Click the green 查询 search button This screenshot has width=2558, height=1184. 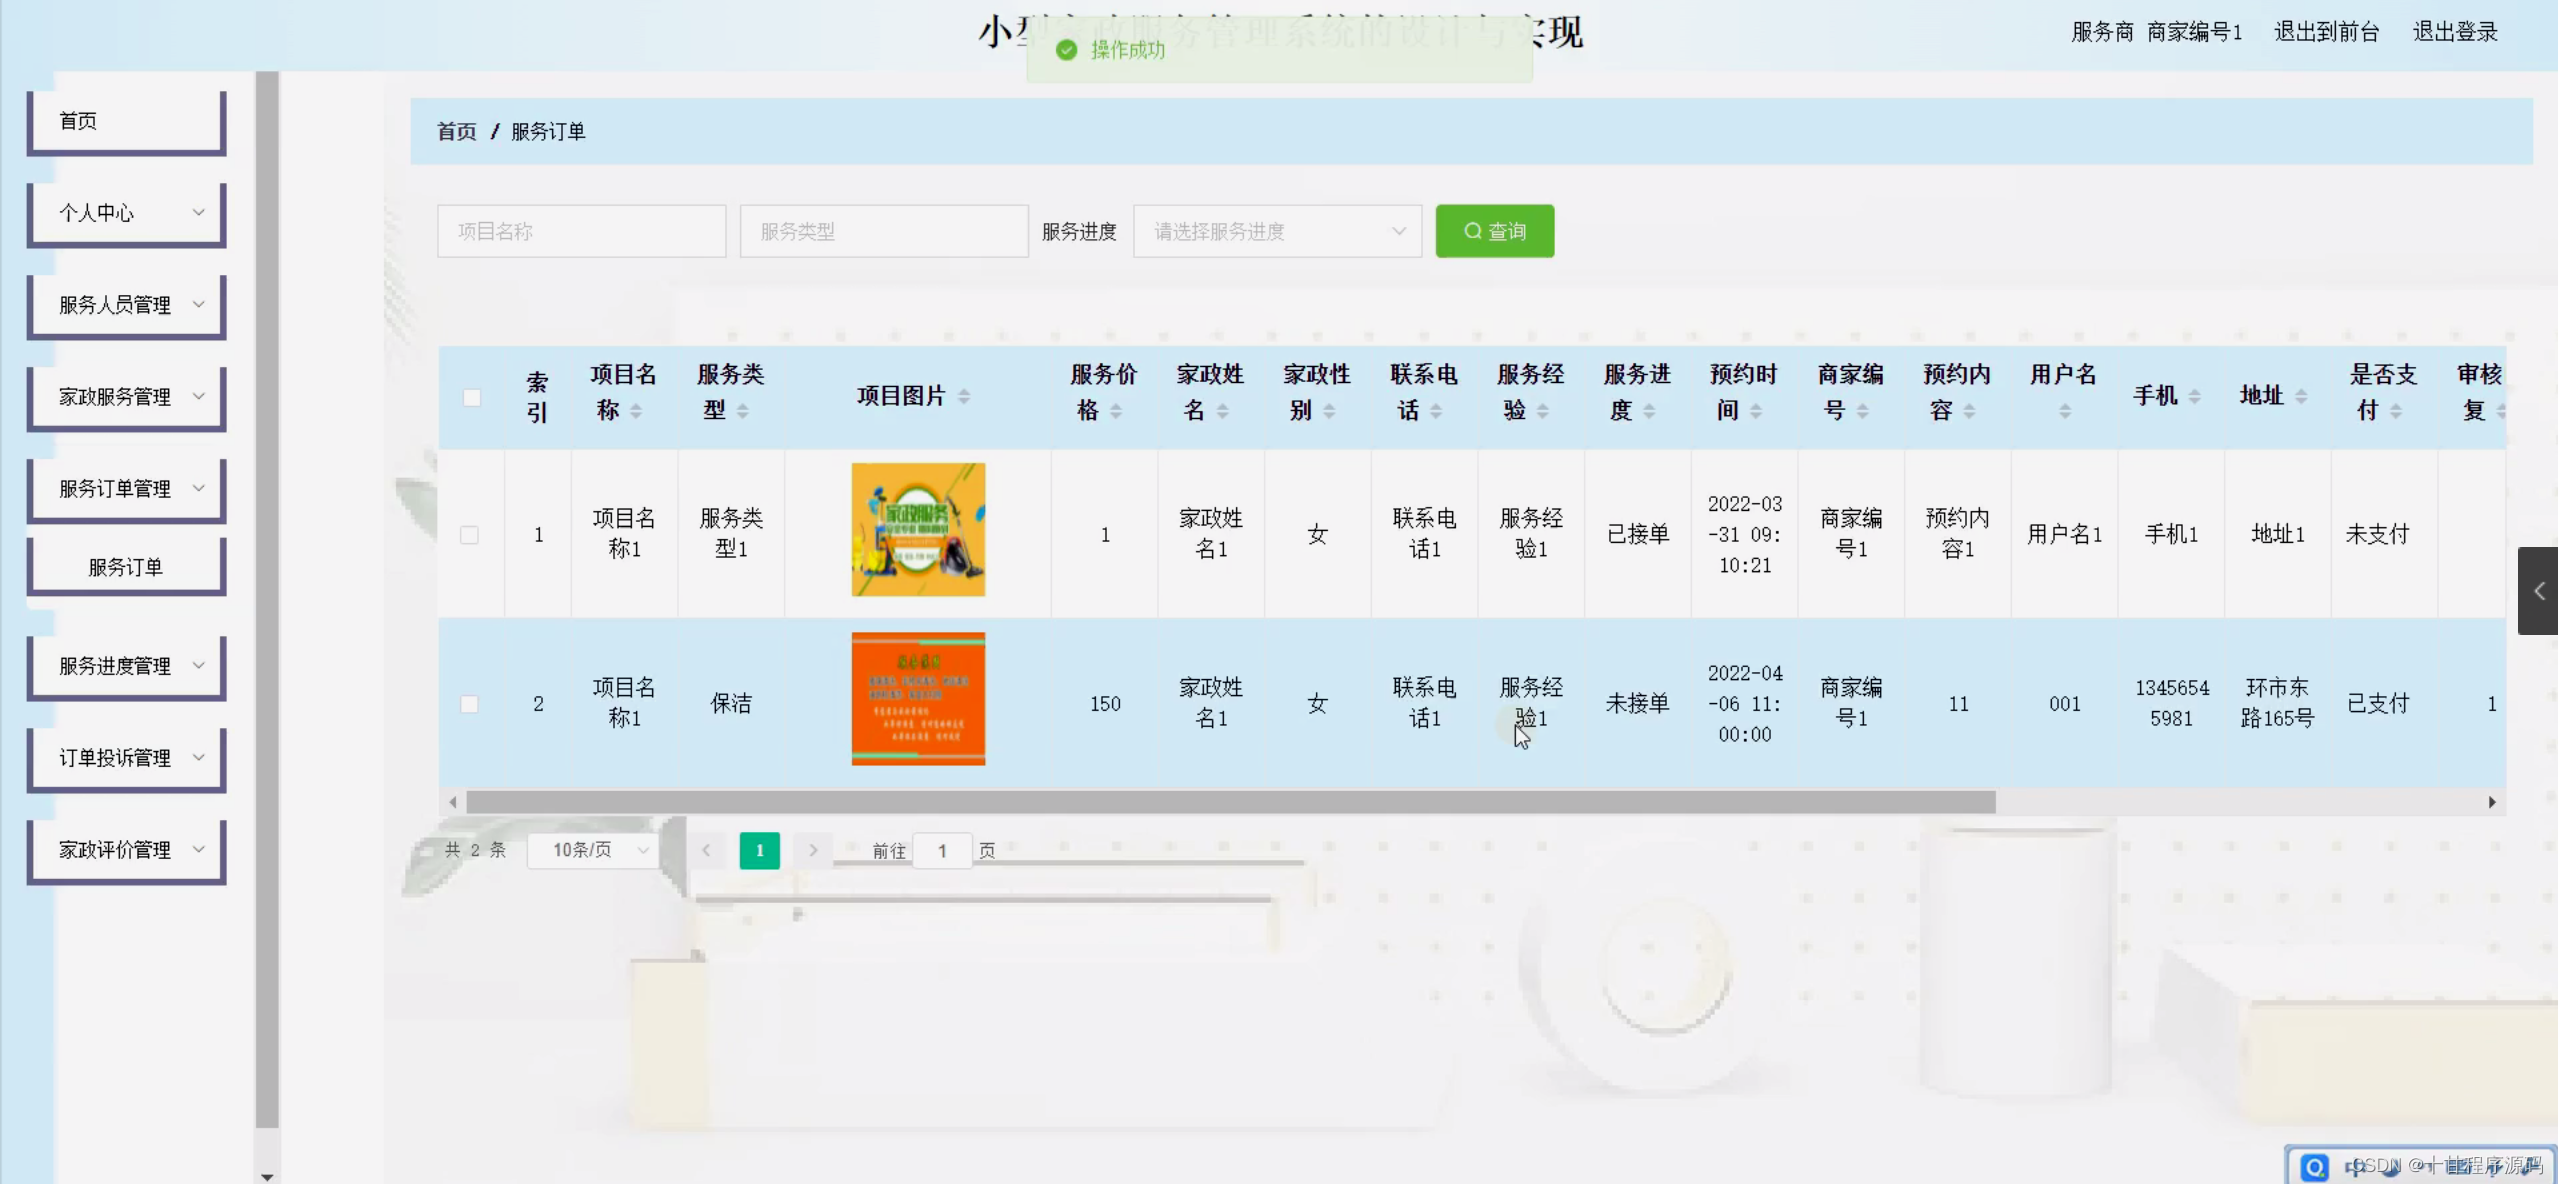pos(1494,231)
